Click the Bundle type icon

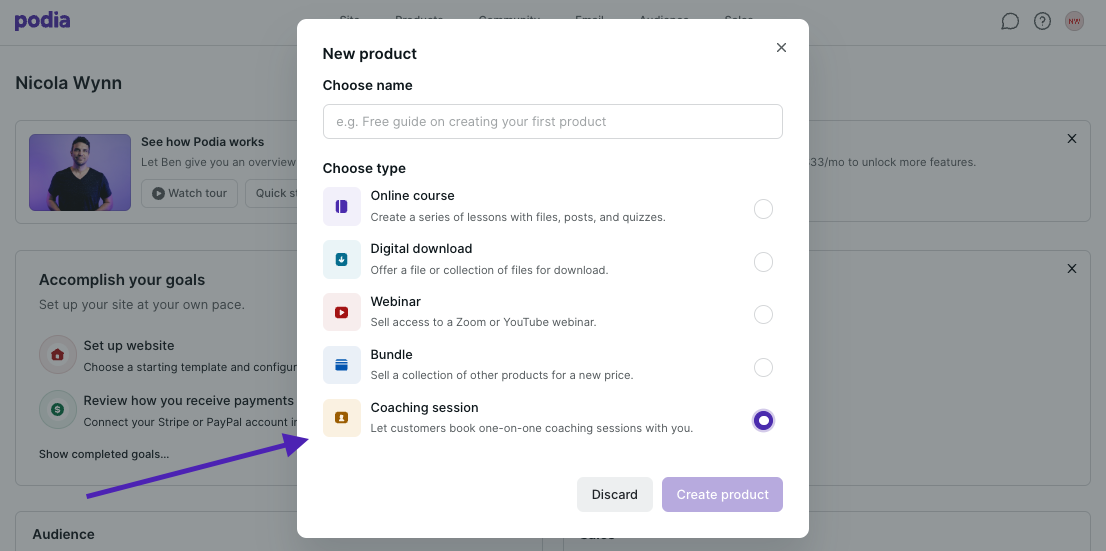[341, 365]
